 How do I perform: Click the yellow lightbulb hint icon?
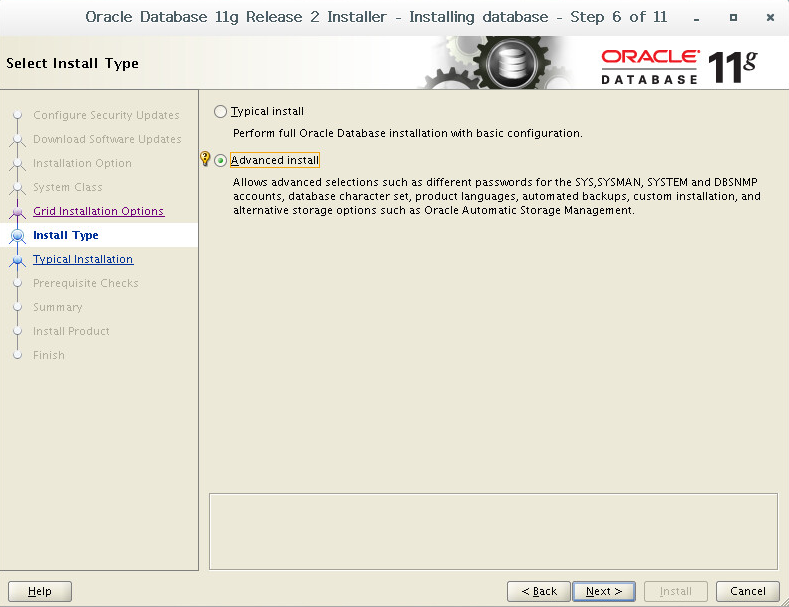(205, 159)
